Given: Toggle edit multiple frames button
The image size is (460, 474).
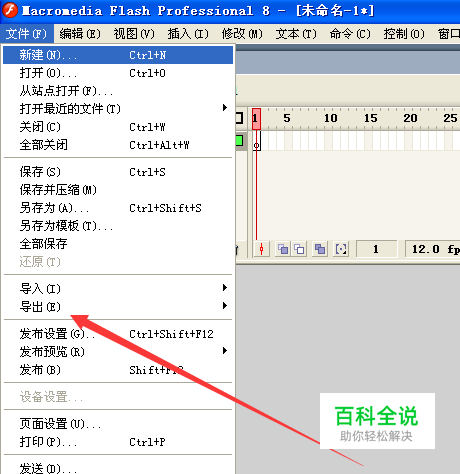Looking at the screenshot, I should [x=320, y=249].
